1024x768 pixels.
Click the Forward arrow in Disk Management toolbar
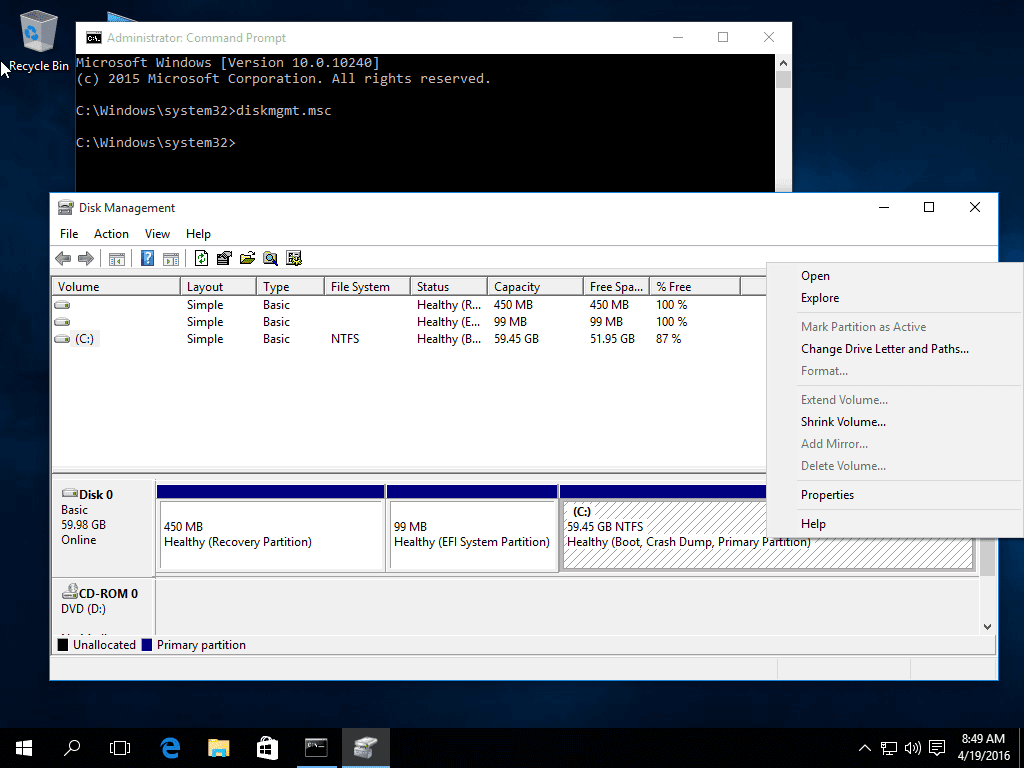[86, 259]
